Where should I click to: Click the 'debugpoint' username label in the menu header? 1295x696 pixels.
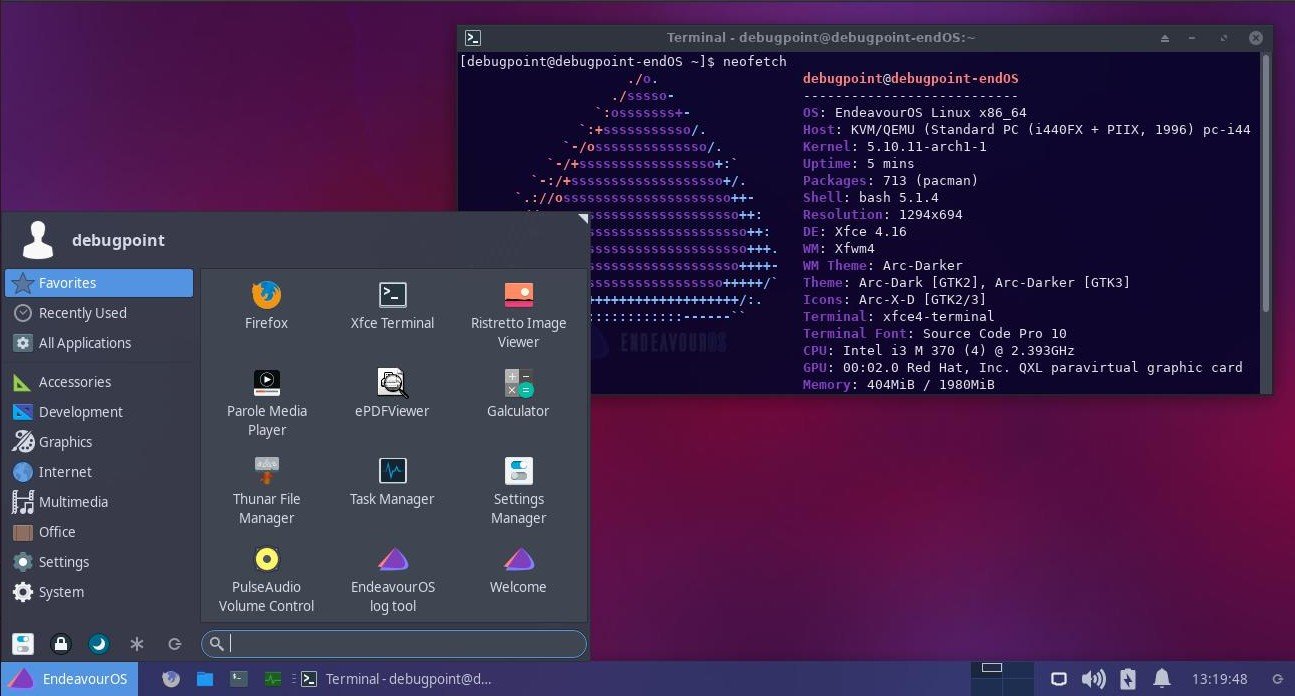(x=118, y=240)
